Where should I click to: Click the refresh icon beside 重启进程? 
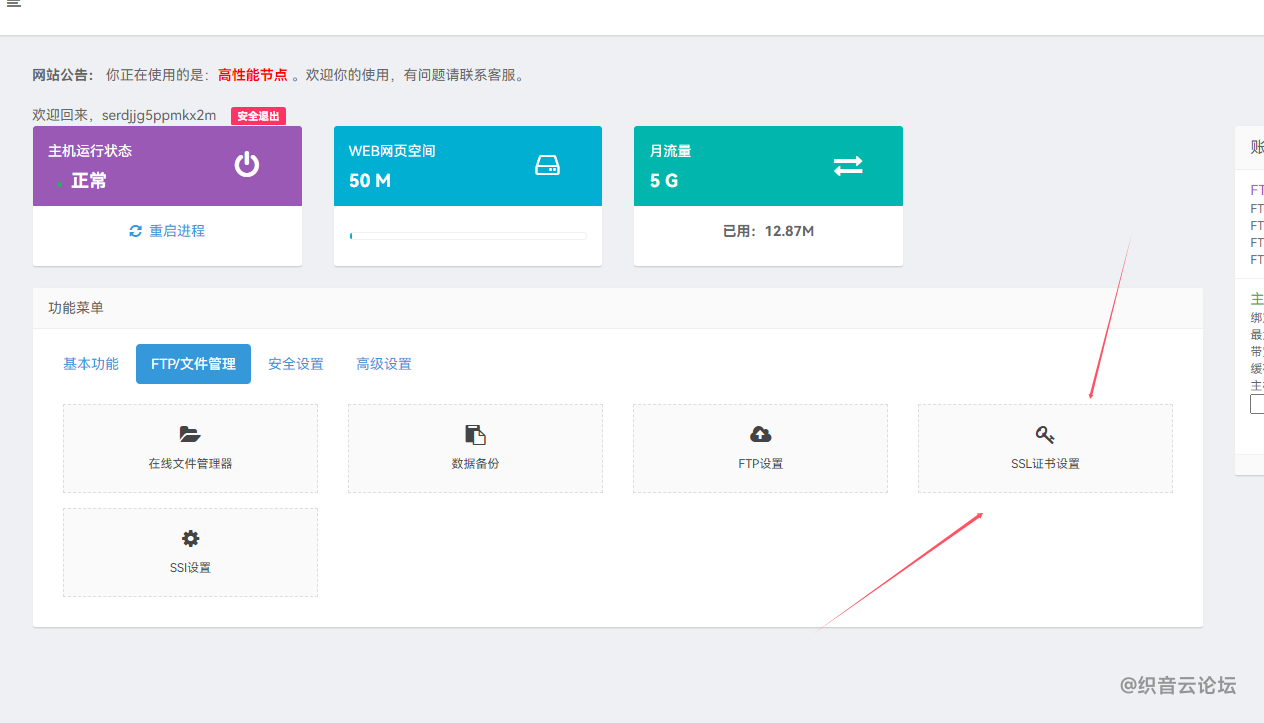pyautogui.click(x=136, y=231)
